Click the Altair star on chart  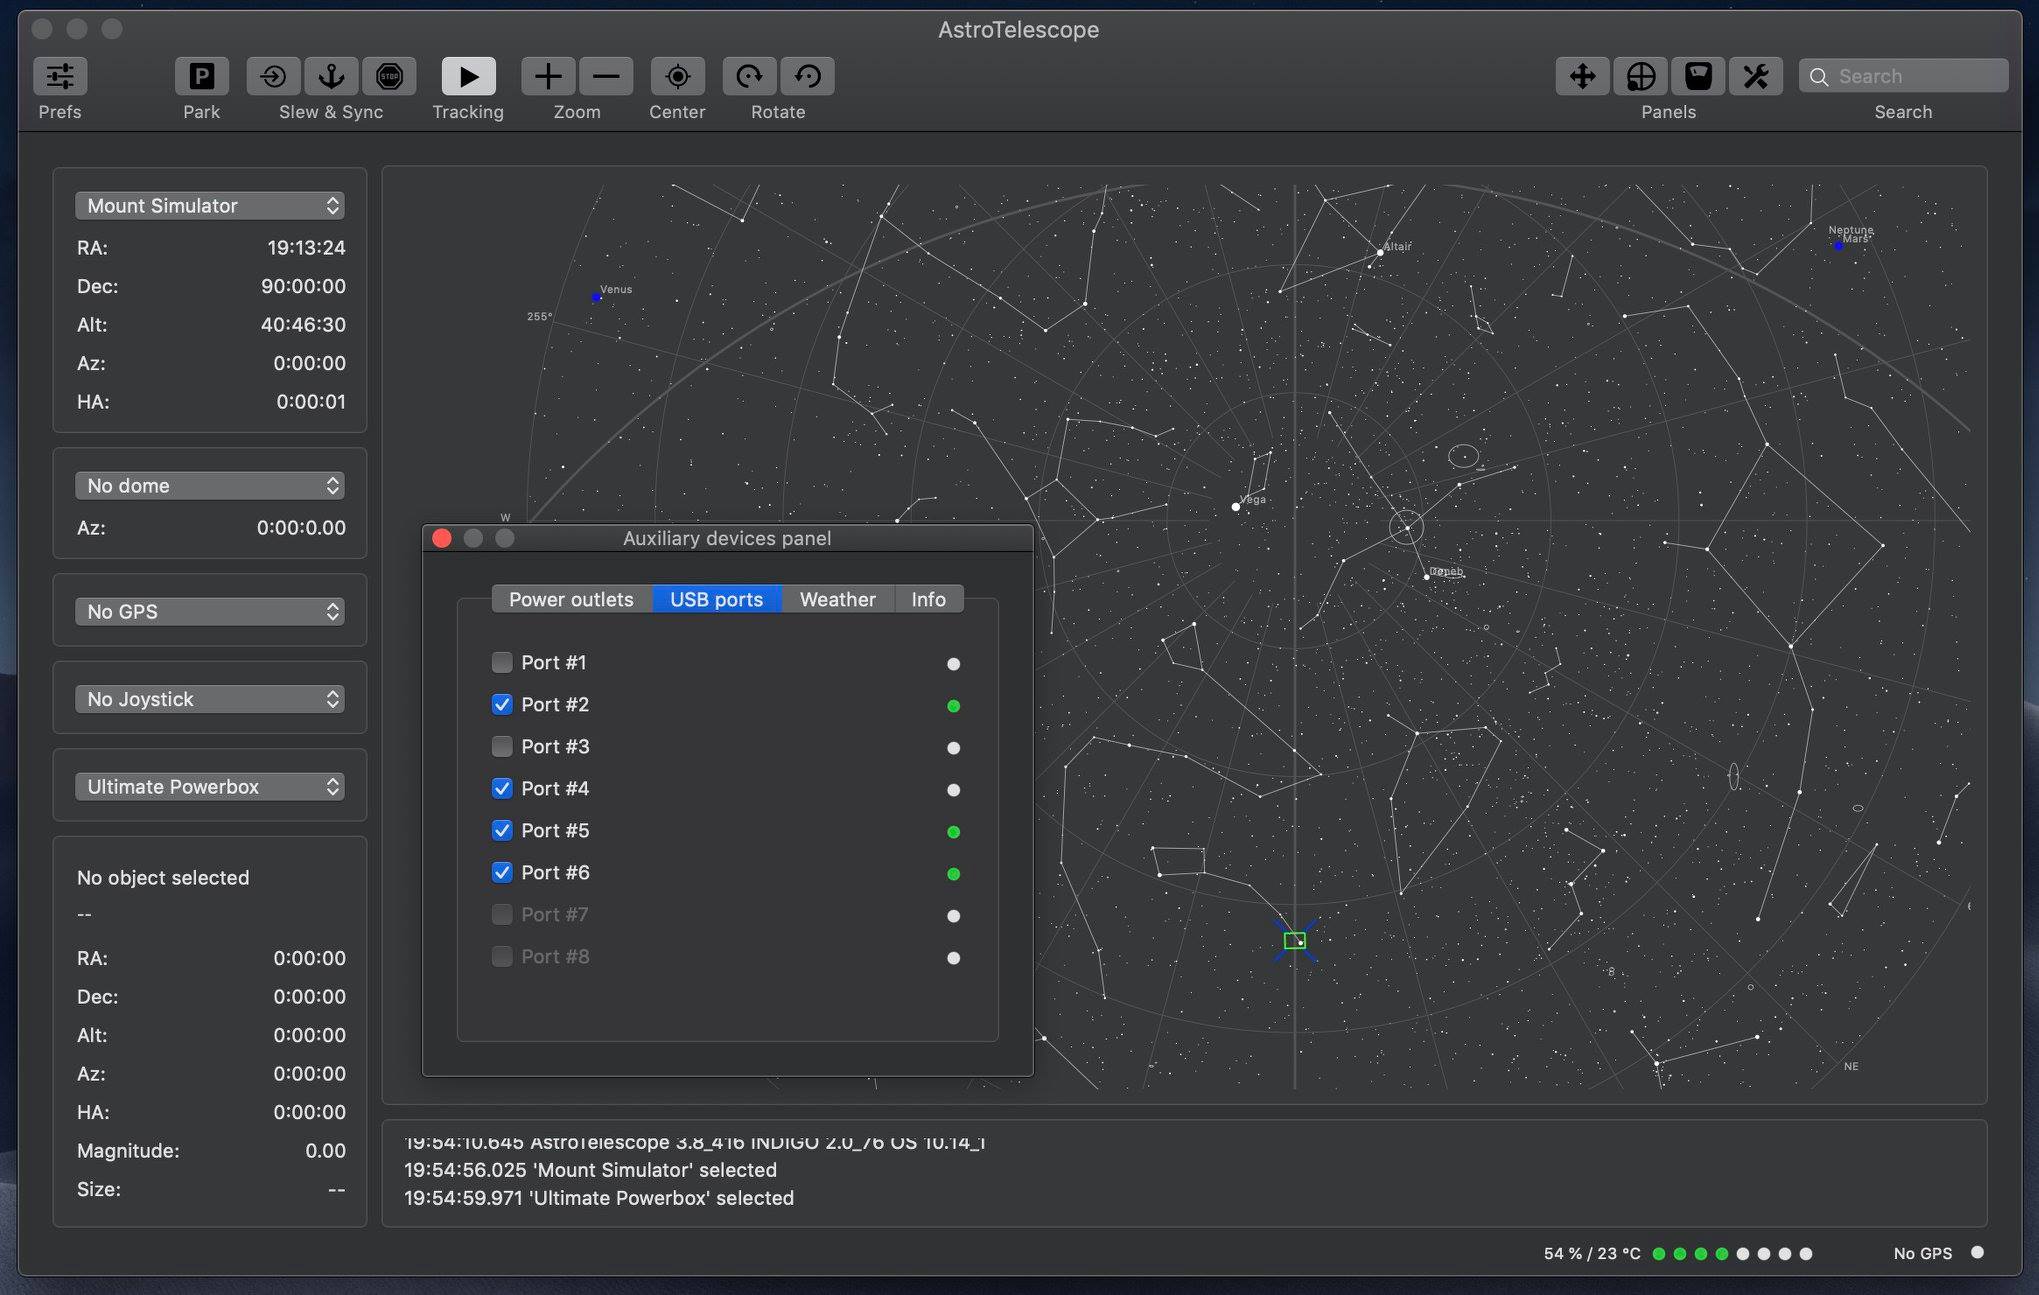(1380, 252)
